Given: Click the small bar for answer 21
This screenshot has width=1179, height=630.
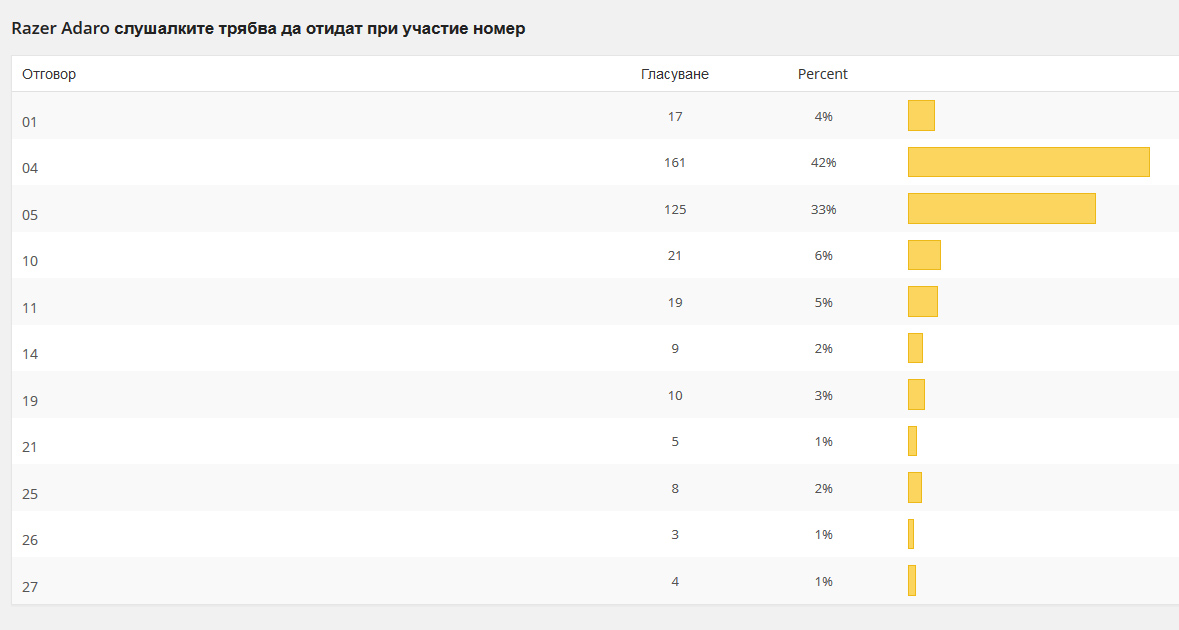Looking at the screenshot, I should 912,441.
